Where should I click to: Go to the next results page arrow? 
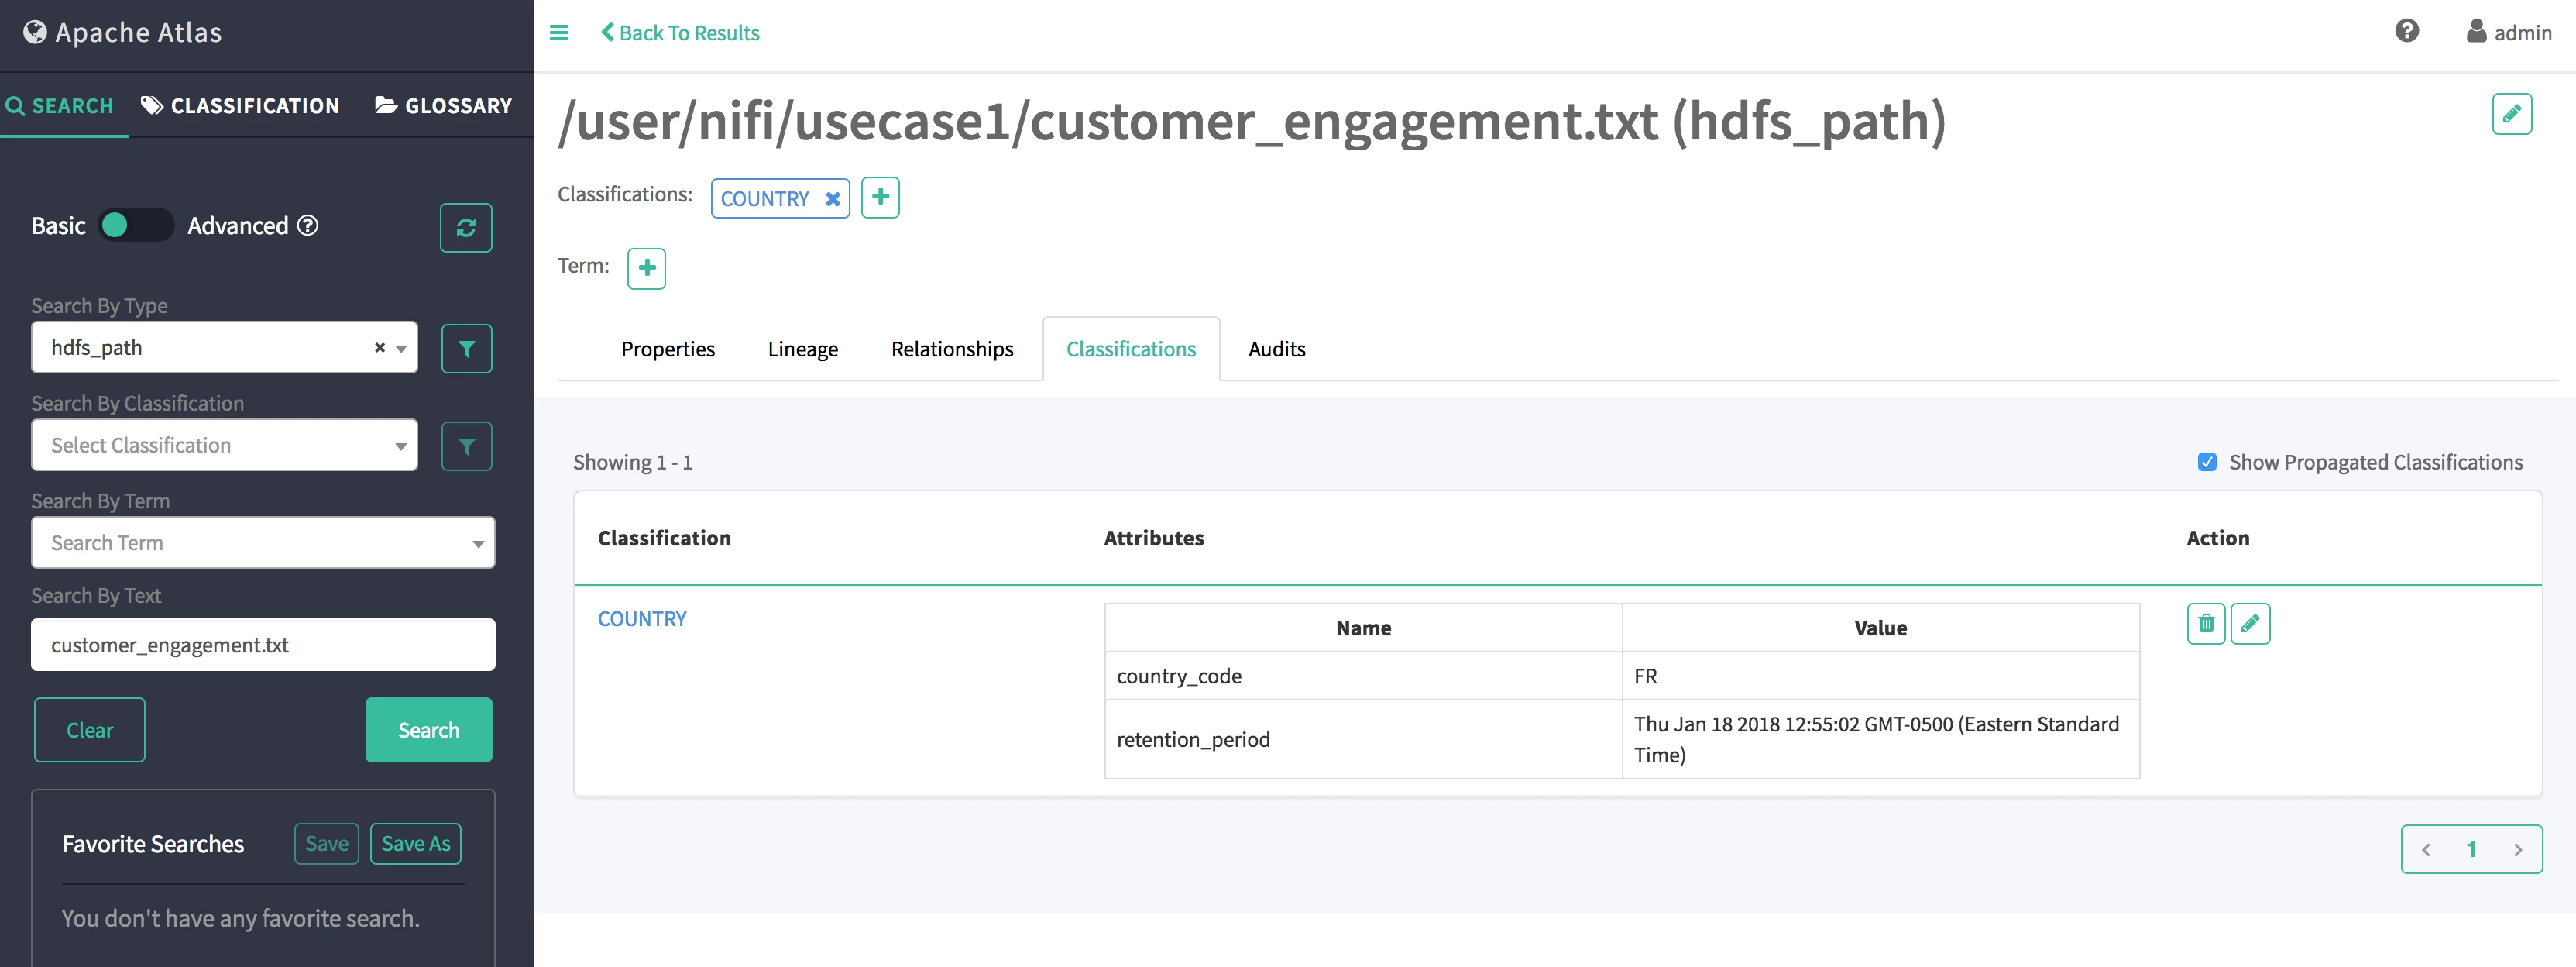click(x=2517, y=850)
